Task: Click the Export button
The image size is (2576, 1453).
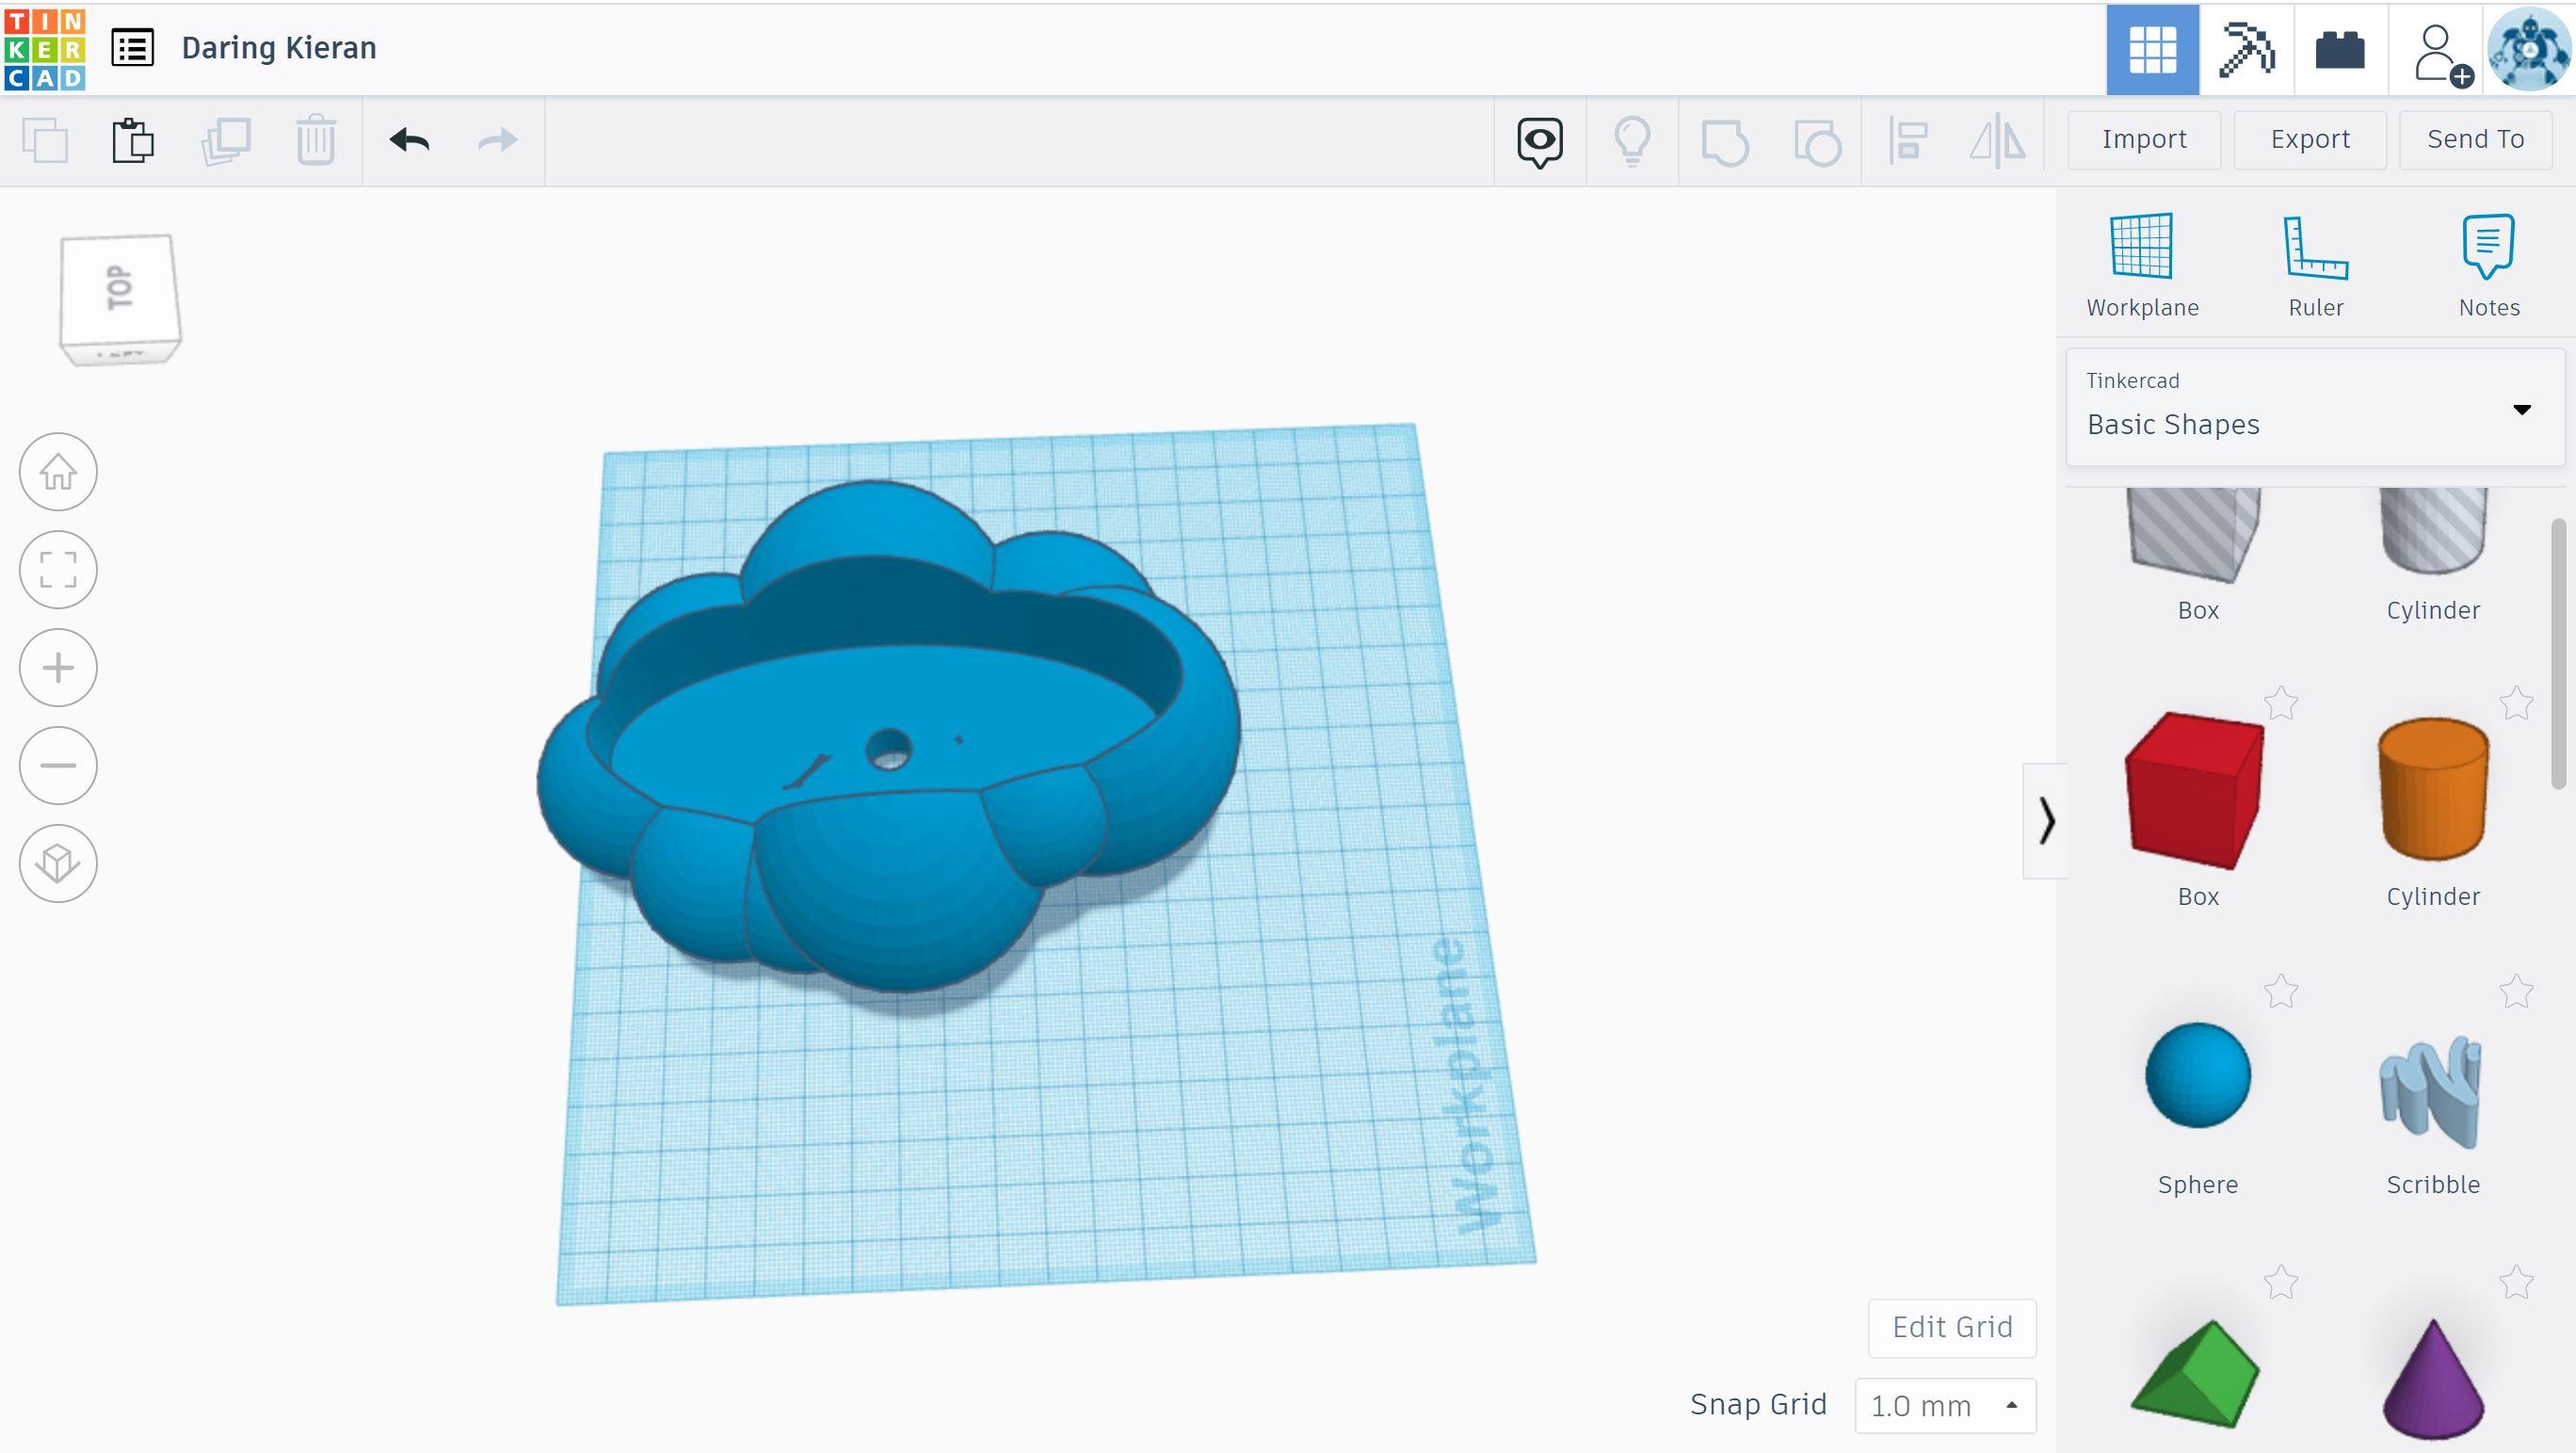Action: 2309,139
